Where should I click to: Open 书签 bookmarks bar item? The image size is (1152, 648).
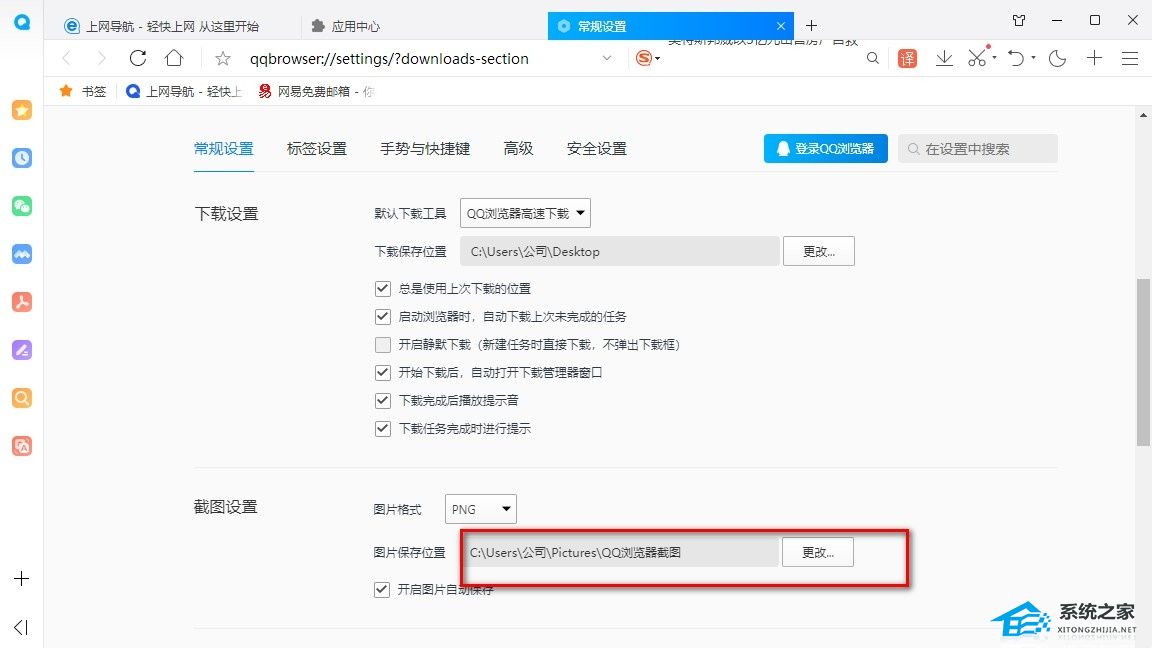pyautogui.click(x=82, y=91)
